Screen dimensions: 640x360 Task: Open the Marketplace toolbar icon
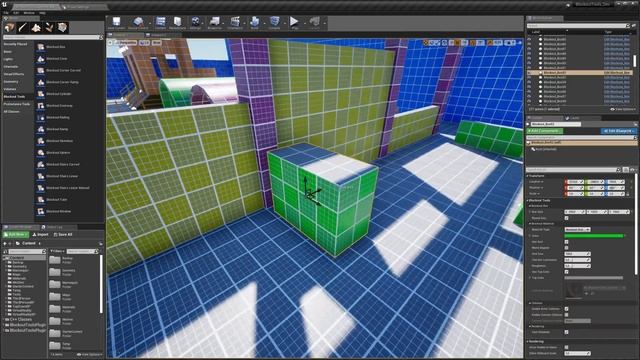178,22
